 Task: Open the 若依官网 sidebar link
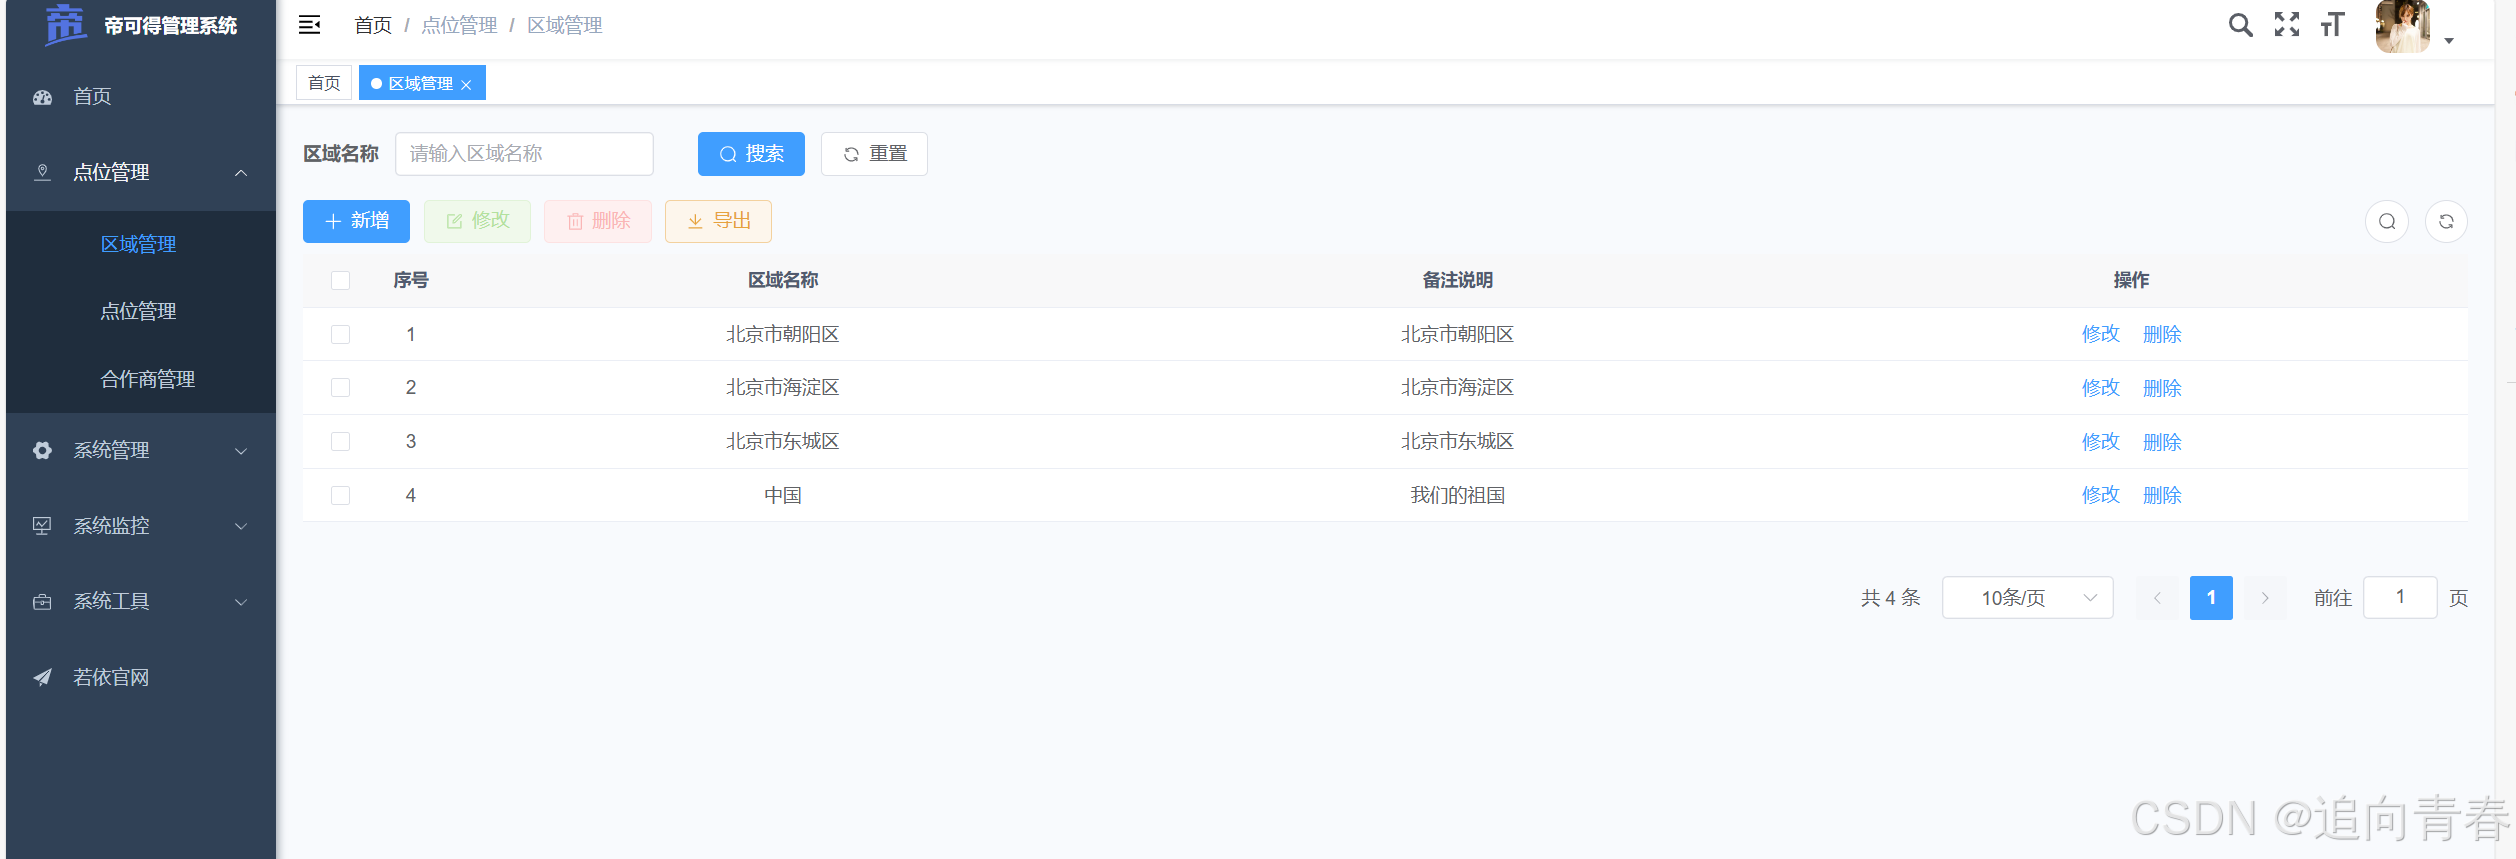111,677
